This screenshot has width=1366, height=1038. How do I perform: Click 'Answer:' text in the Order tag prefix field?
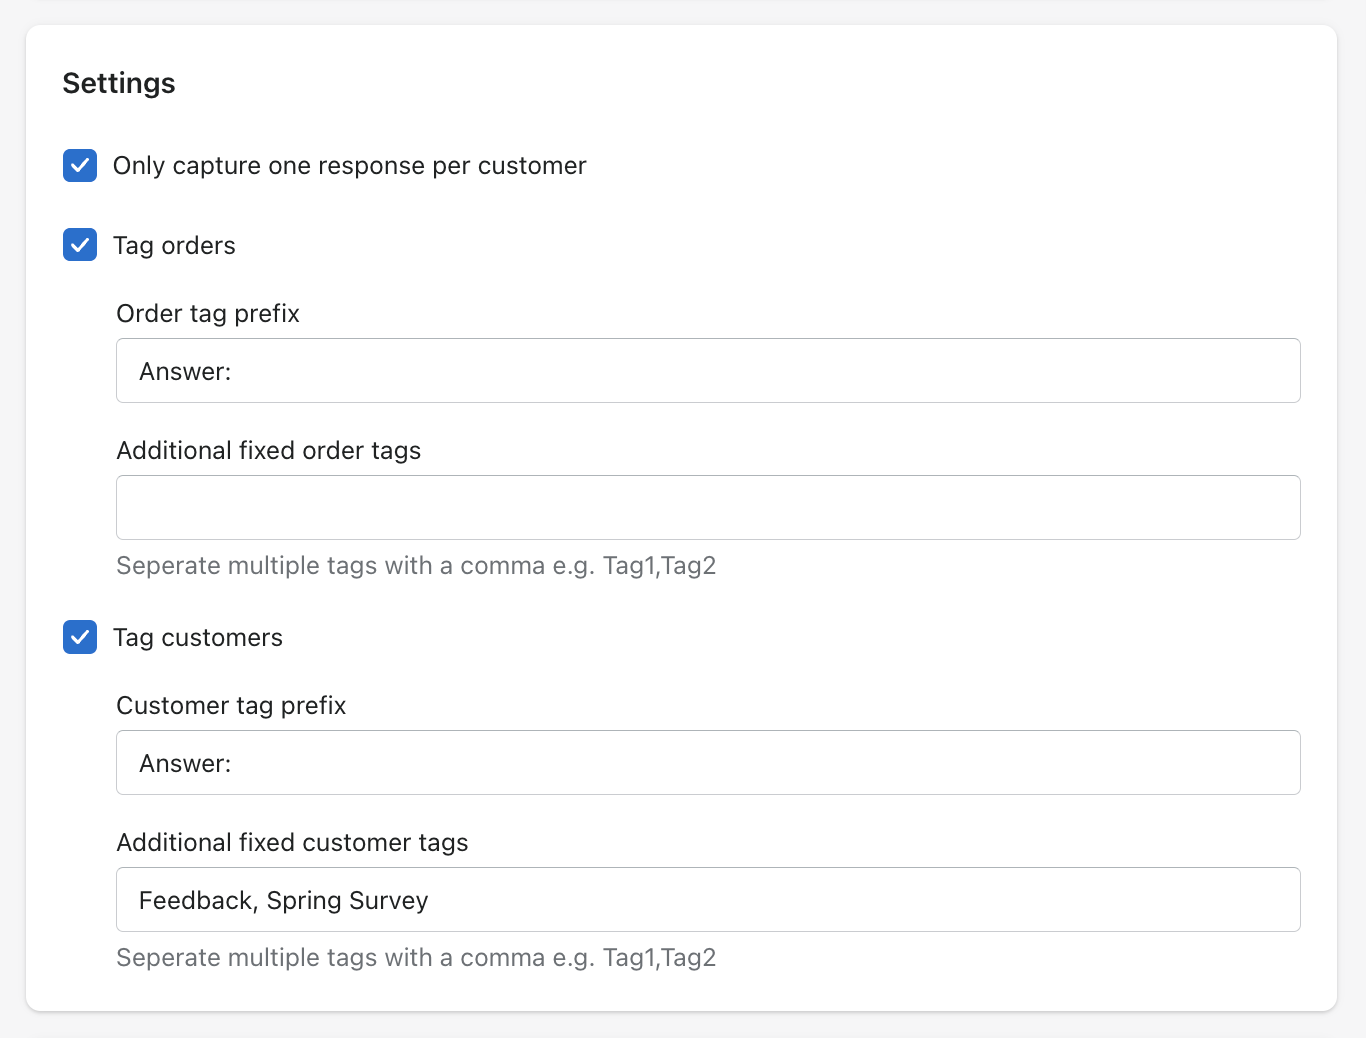[185, 372]
